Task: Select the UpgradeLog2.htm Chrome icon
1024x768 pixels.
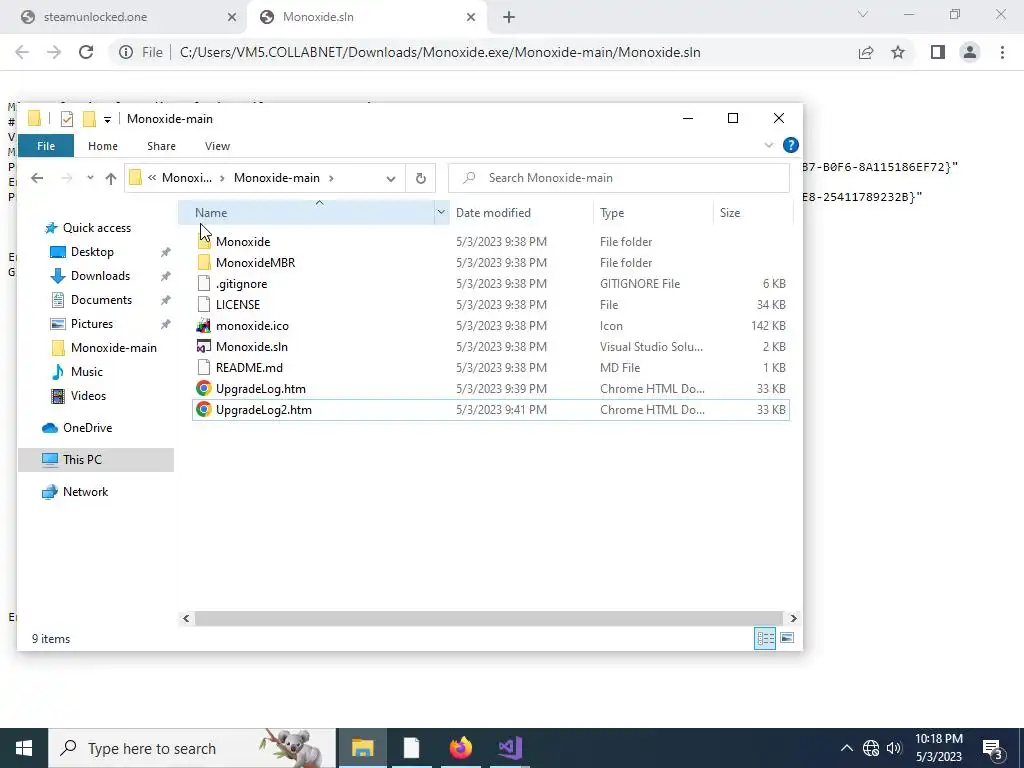Action: click(204, 409)
